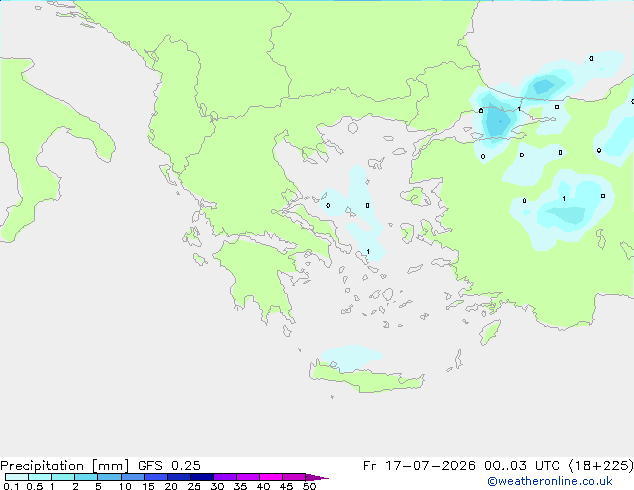
Task: Click the "Precipitation [mm]" title text
Action: click(x=64, y=466)
